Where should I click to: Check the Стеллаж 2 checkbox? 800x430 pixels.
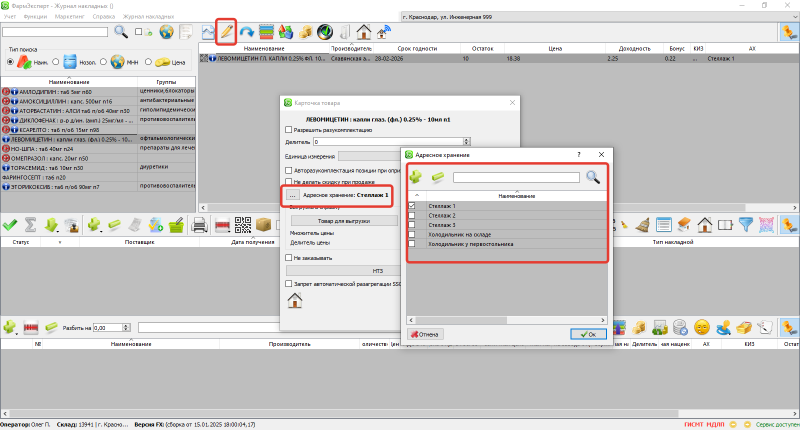point(413,215)
